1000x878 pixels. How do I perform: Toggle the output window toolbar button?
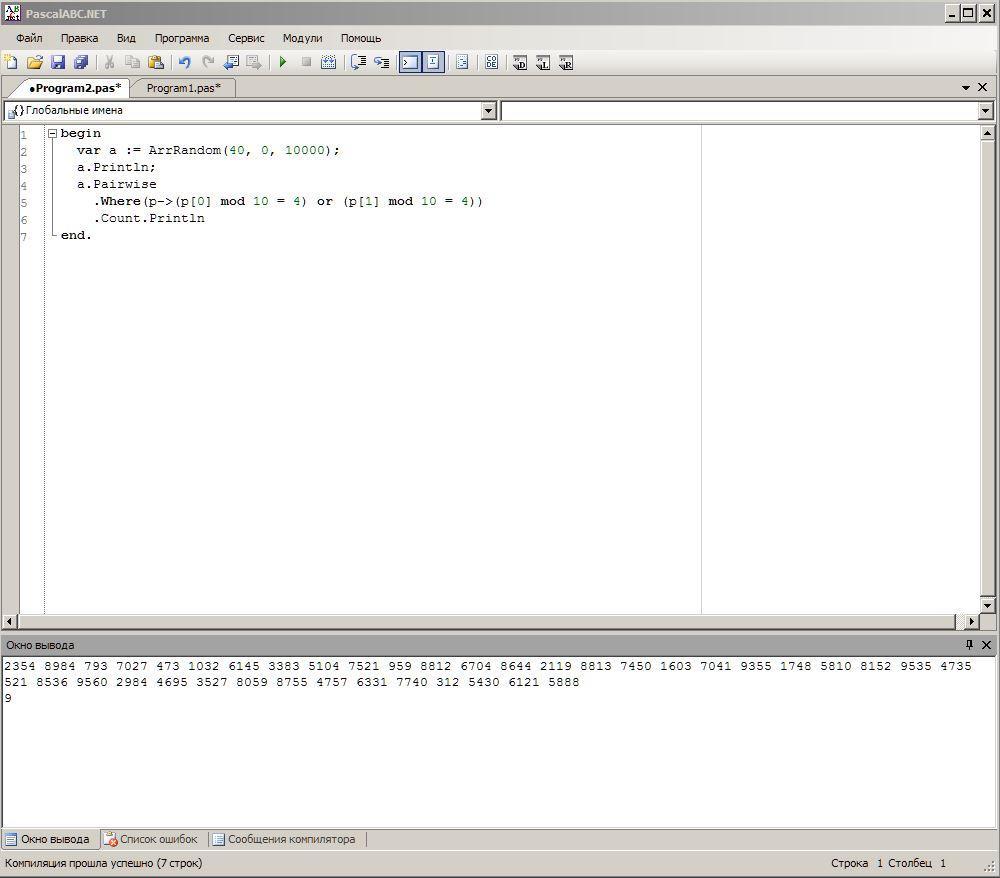point(410,62)
